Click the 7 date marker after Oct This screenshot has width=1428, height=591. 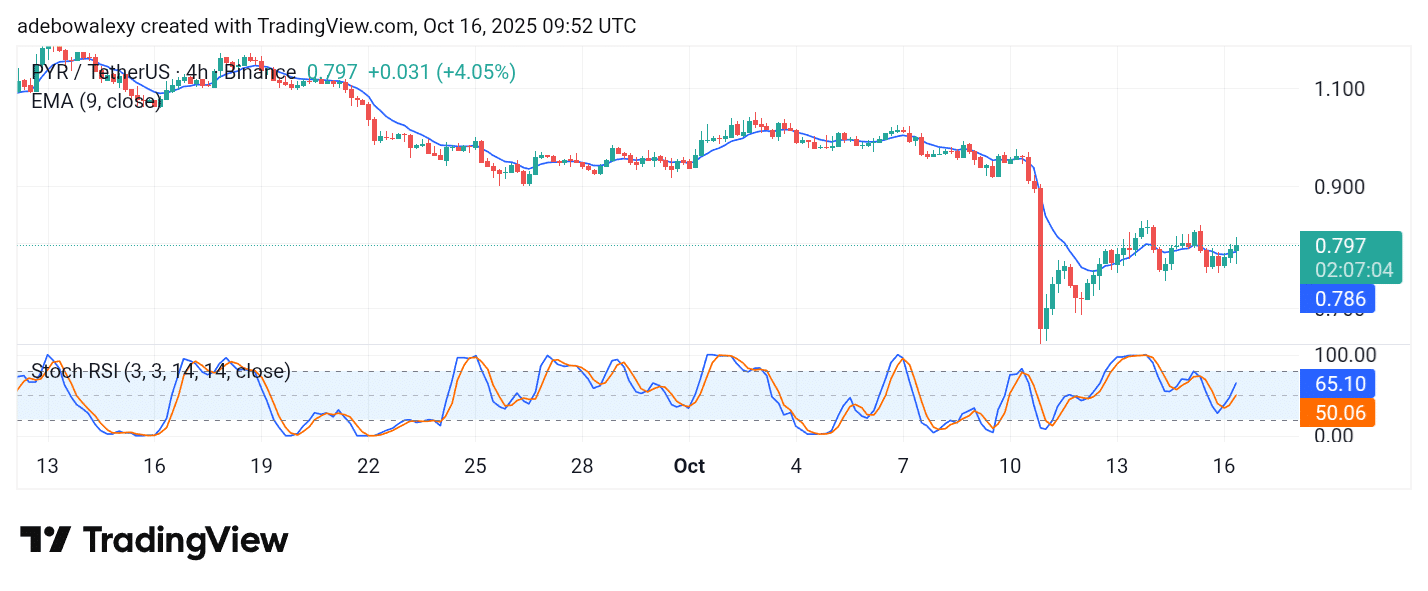click(903, 467)
